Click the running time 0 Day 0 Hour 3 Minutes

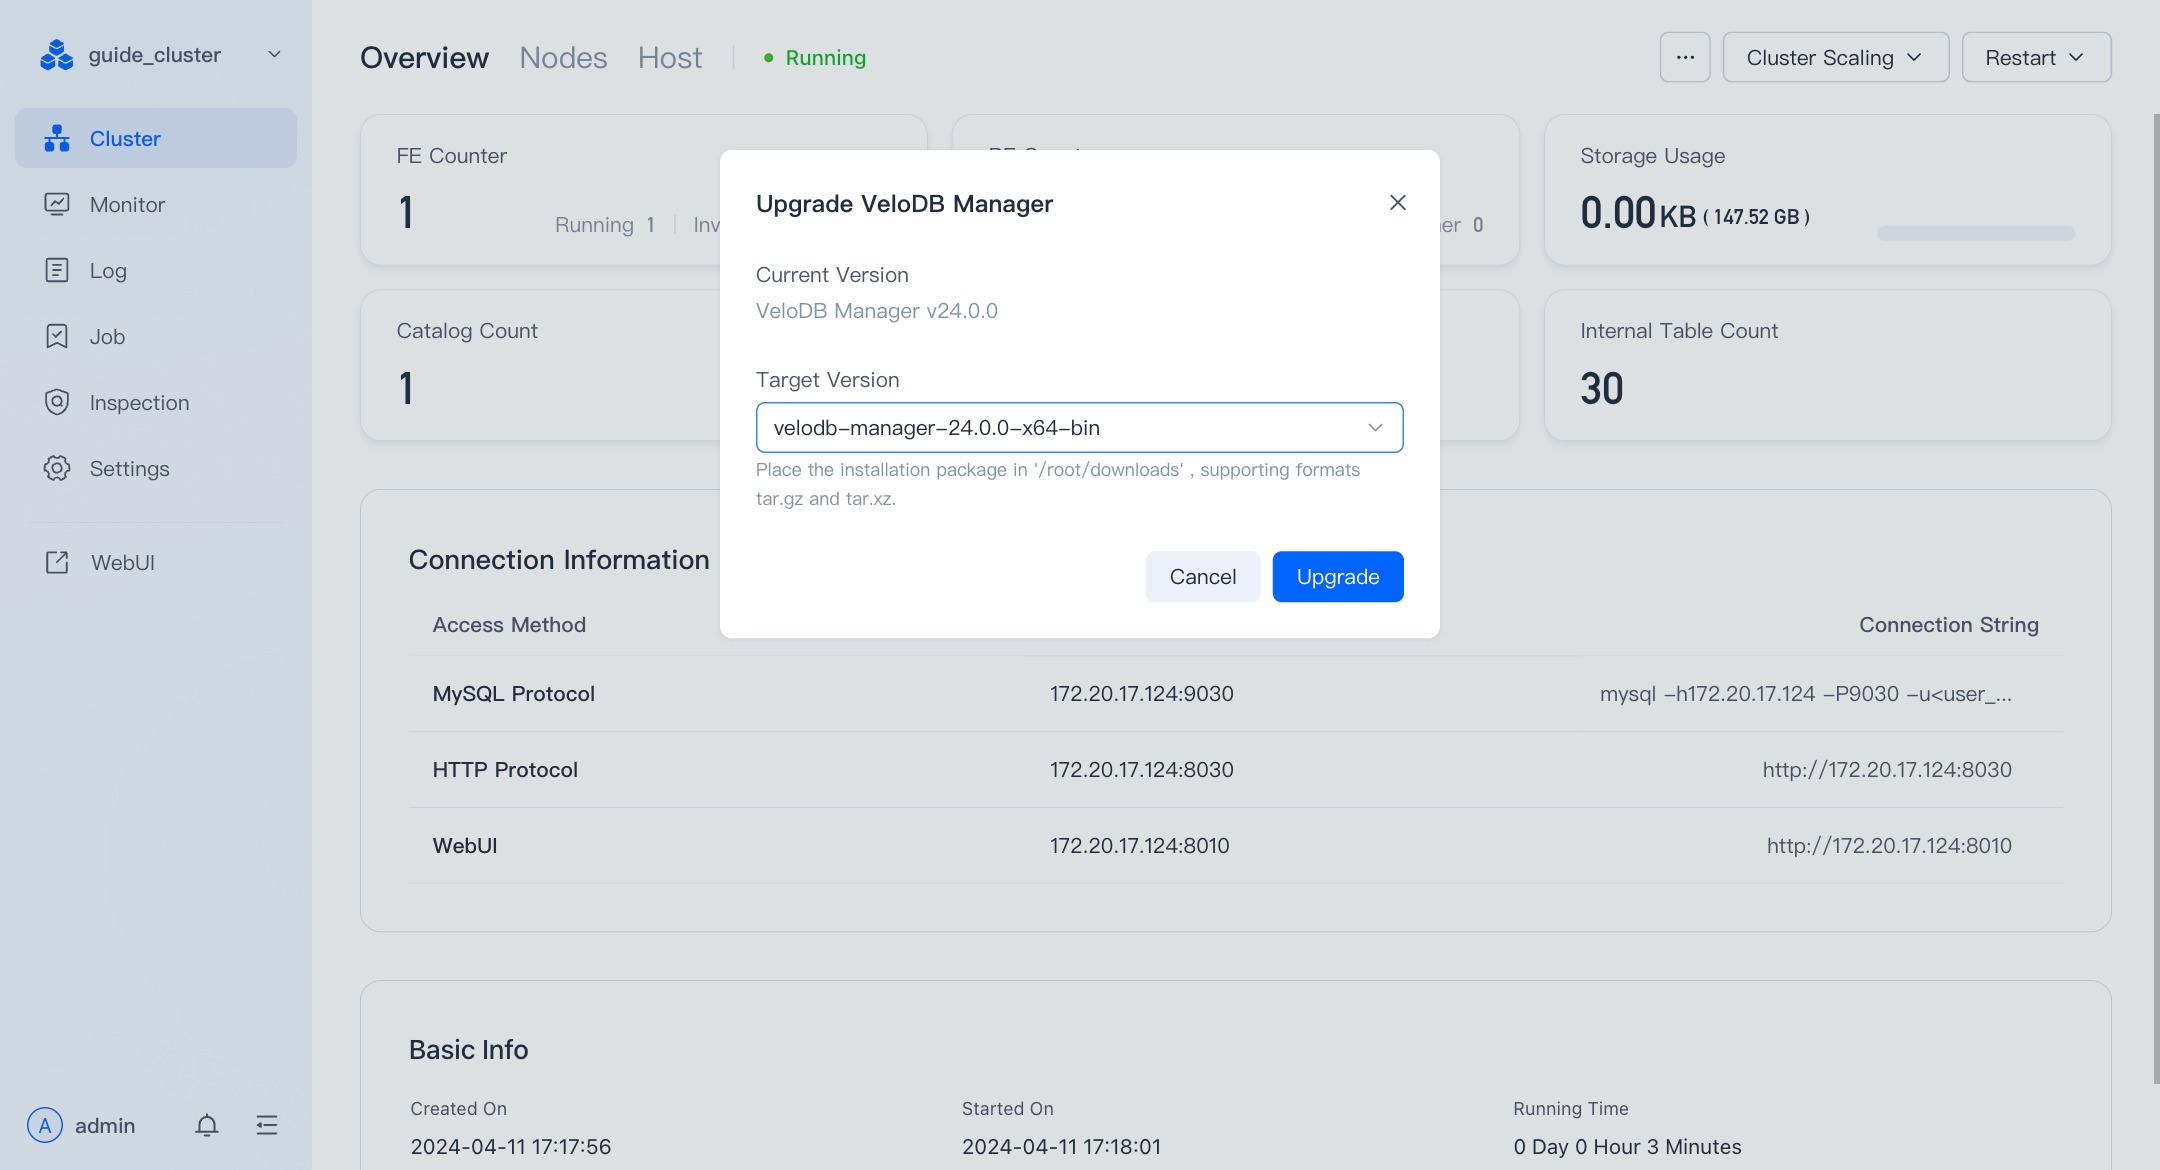pos(1627,1147)
